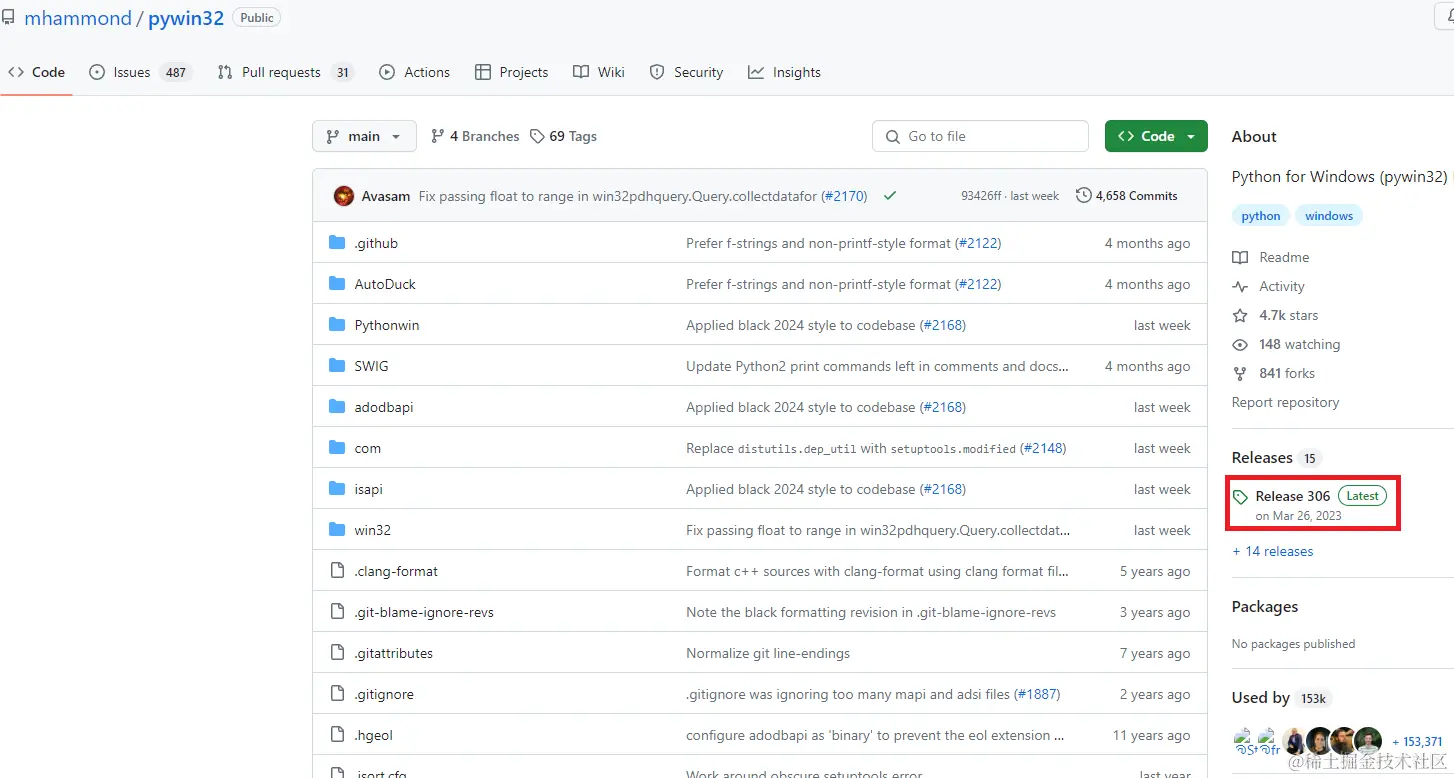This screenshot has height=778, width=1454.
Task: Click the Pythonwin folder icon
Action: tap(337, 325)
